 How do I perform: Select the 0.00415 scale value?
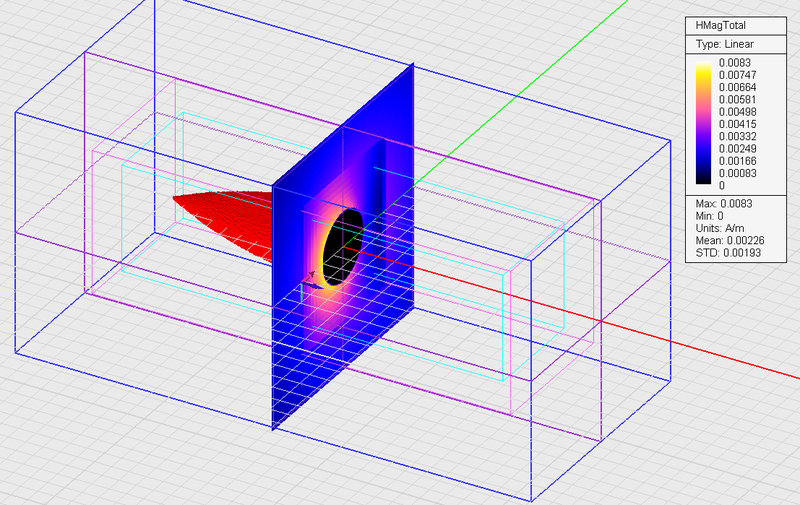tap(737, 124)
